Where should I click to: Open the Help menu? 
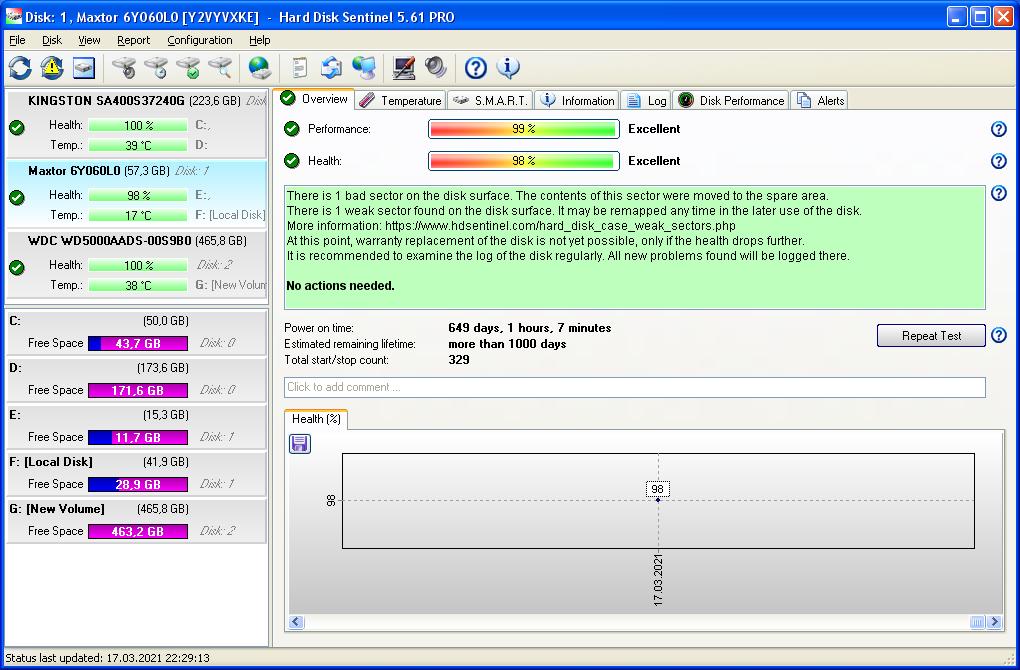pyautogui.click(x=260, y=40)
